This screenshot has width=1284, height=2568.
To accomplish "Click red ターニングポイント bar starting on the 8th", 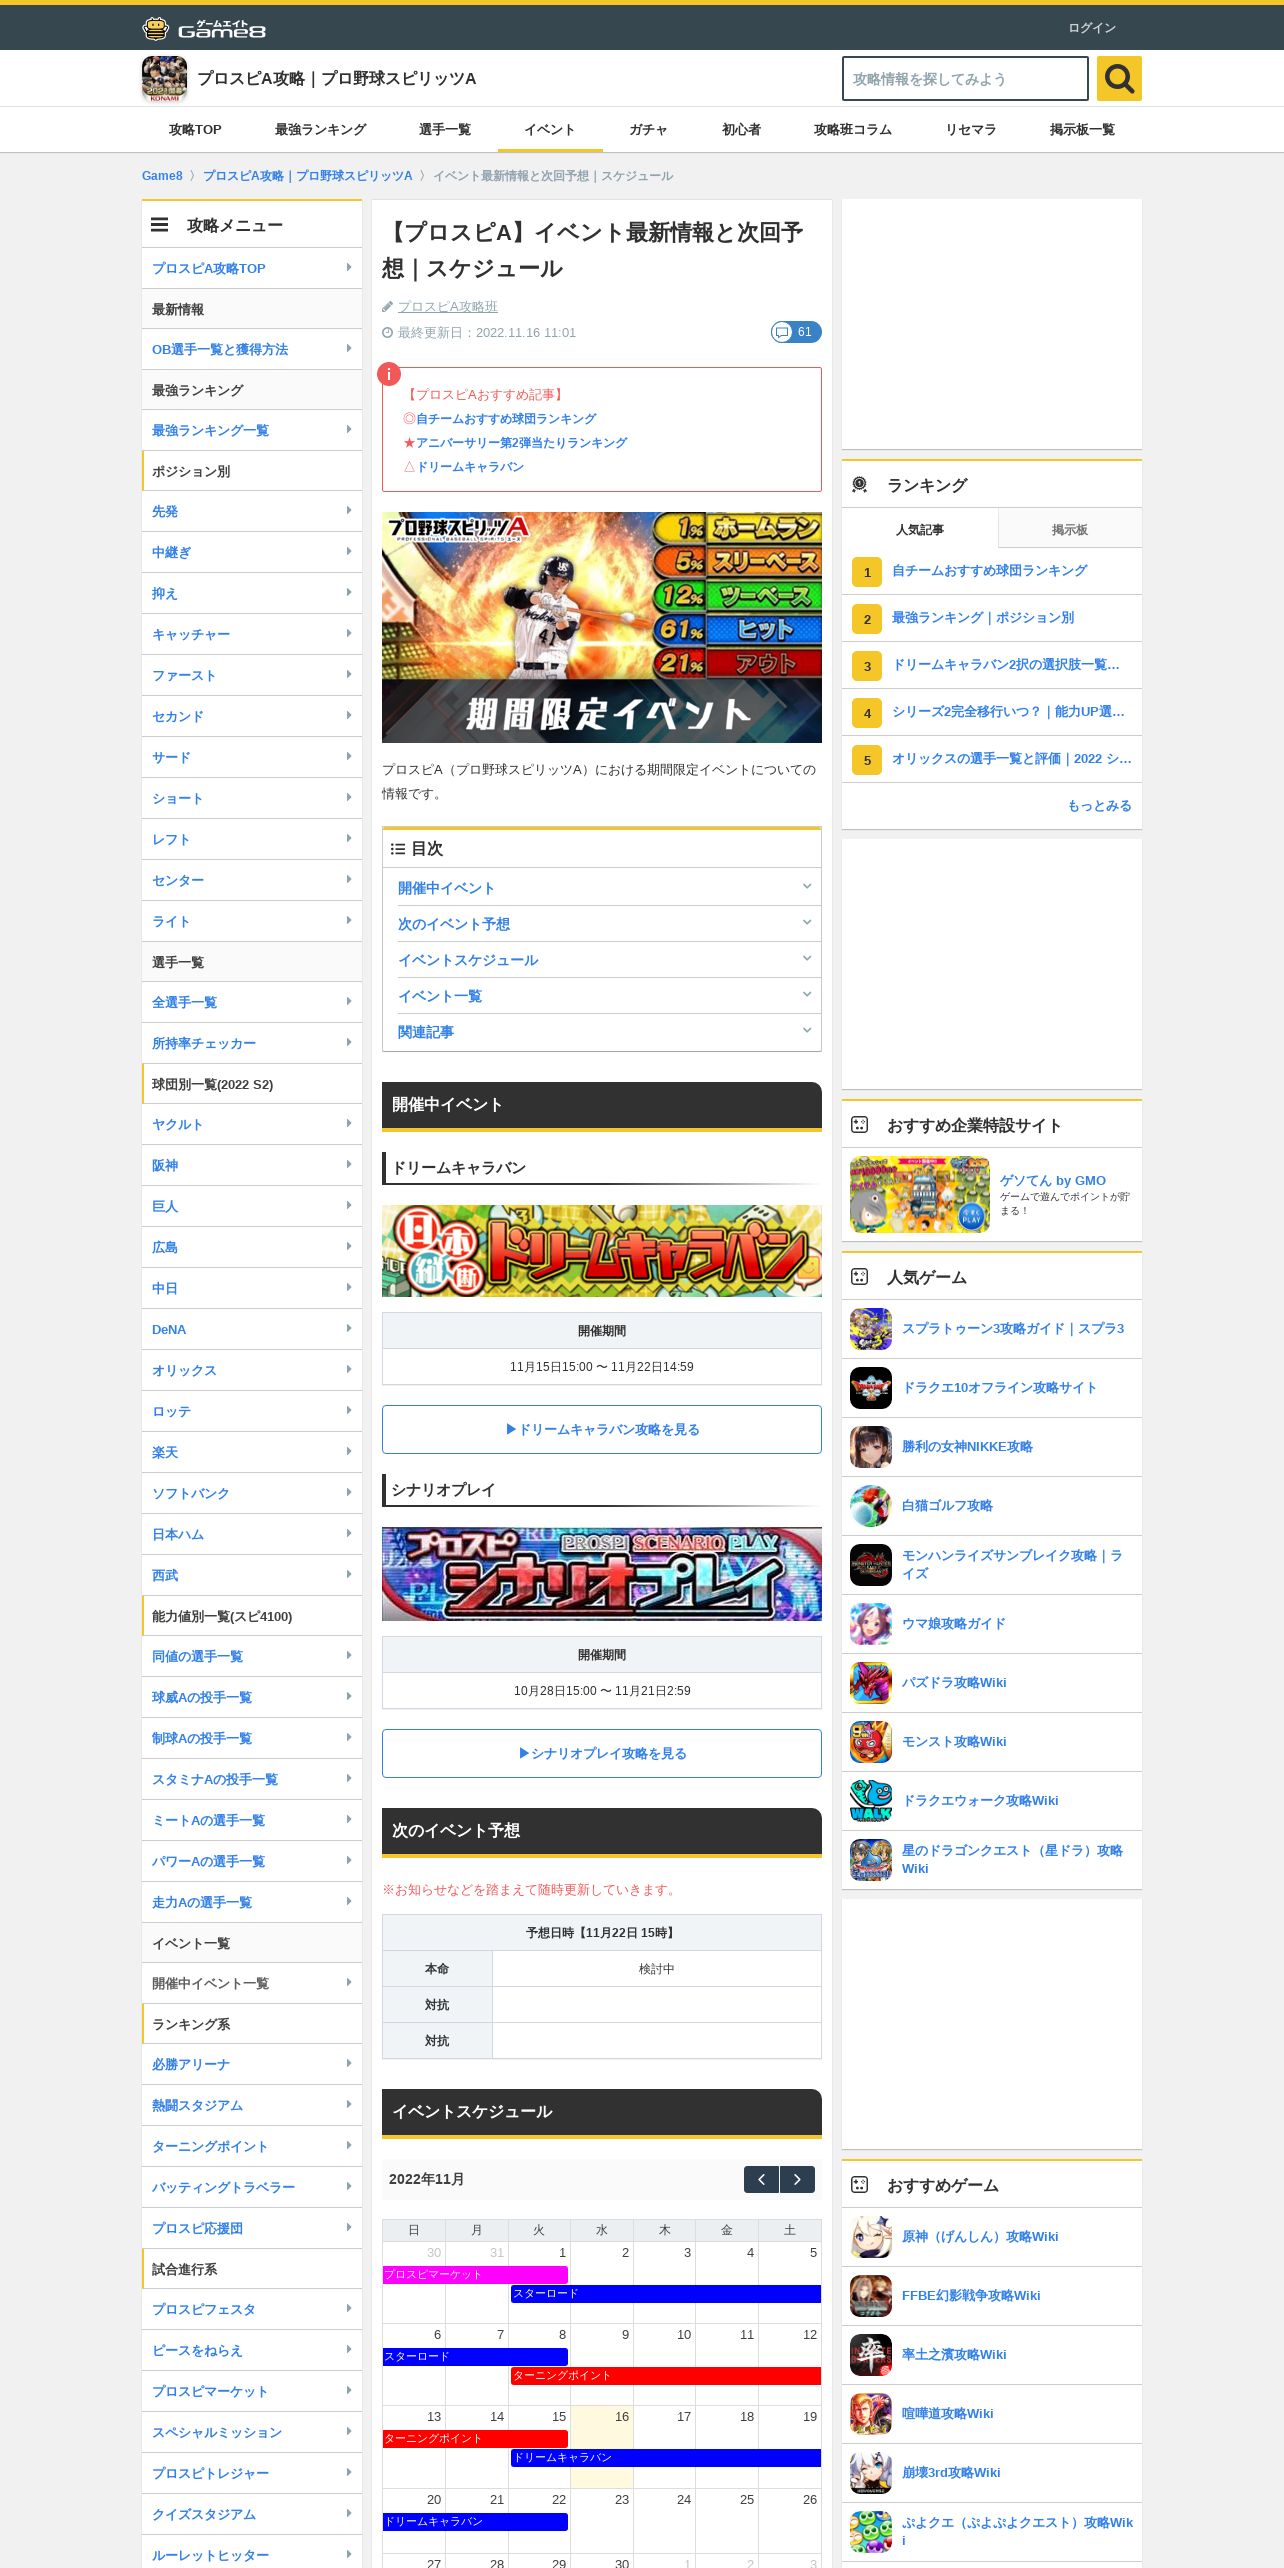I will [665, 2376].
